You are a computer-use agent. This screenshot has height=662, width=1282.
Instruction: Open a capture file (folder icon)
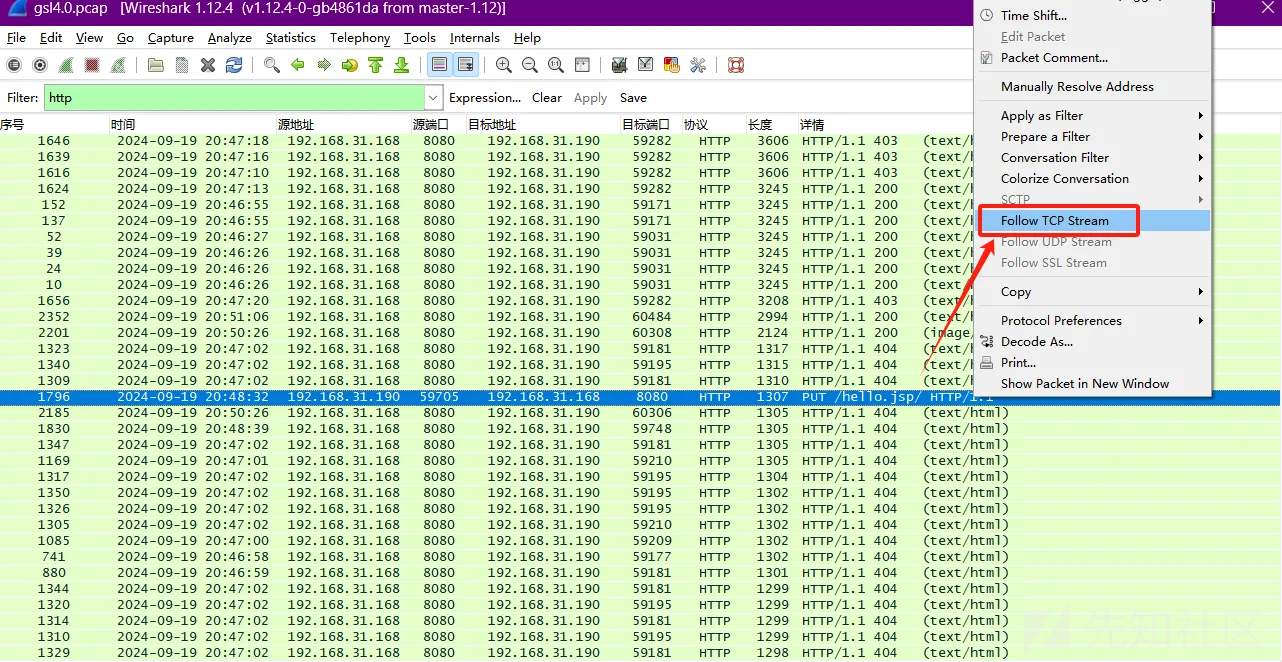click(155, 65)
